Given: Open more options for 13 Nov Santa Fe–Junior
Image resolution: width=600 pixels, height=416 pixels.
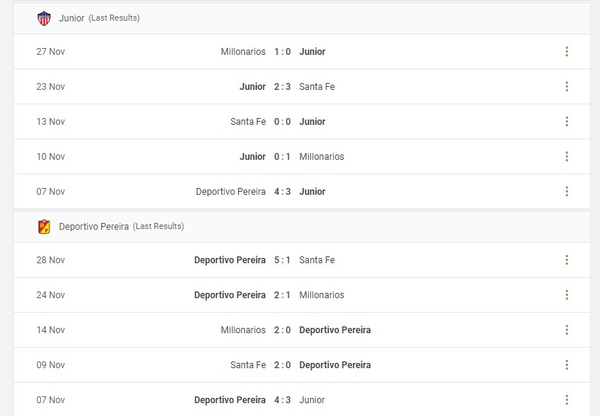Looking at the screenshot, I should pyautogui.click(x=566, y=122).
